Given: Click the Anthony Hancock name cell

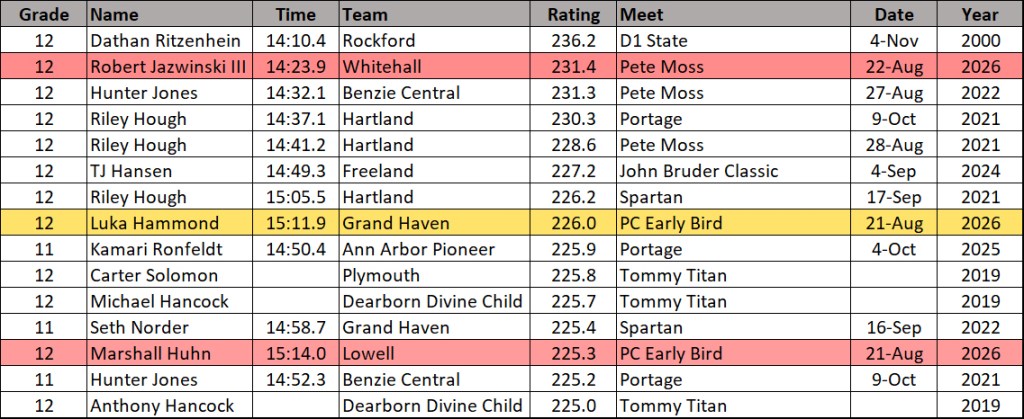Looking at the screenshot, I should coord(170,405).
